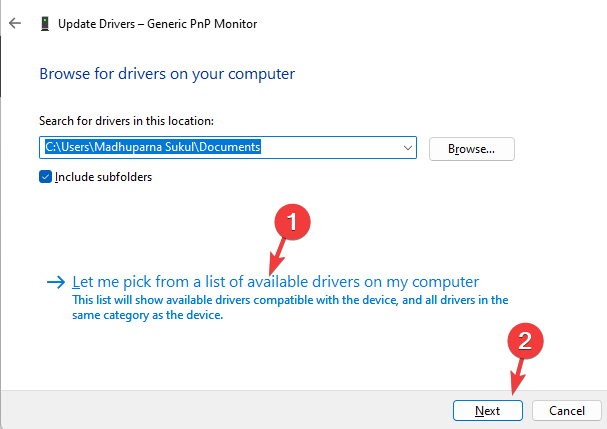Click the Include subfolders label text
Screen dimensions: 607x429
click(x=105, y=177)
